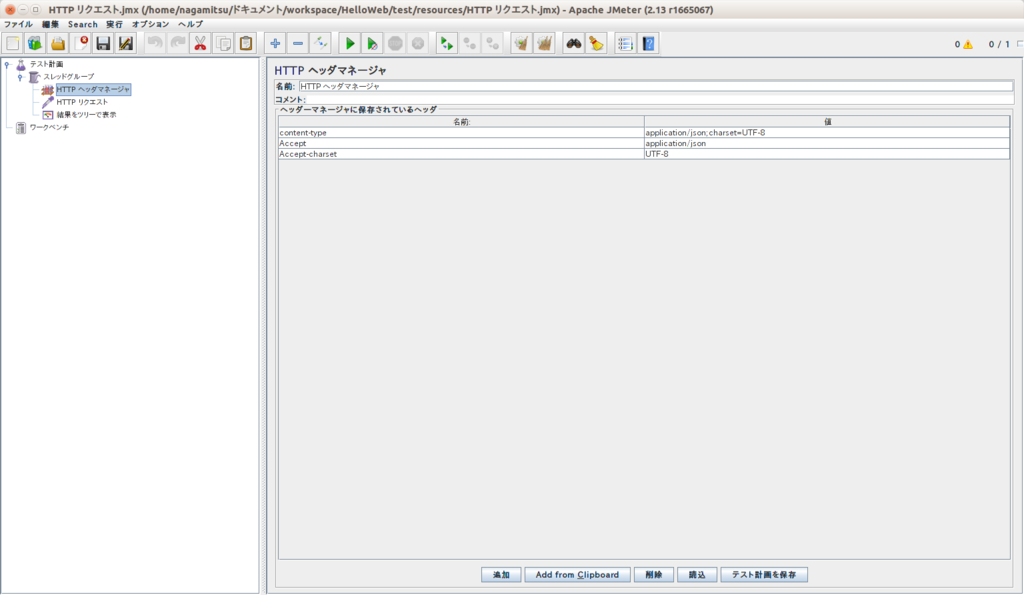Image resolution: width=1024 pixels, height=595 pixels.
Task: Click the 値 column header in headers table
Action: (x=827, y=121)
